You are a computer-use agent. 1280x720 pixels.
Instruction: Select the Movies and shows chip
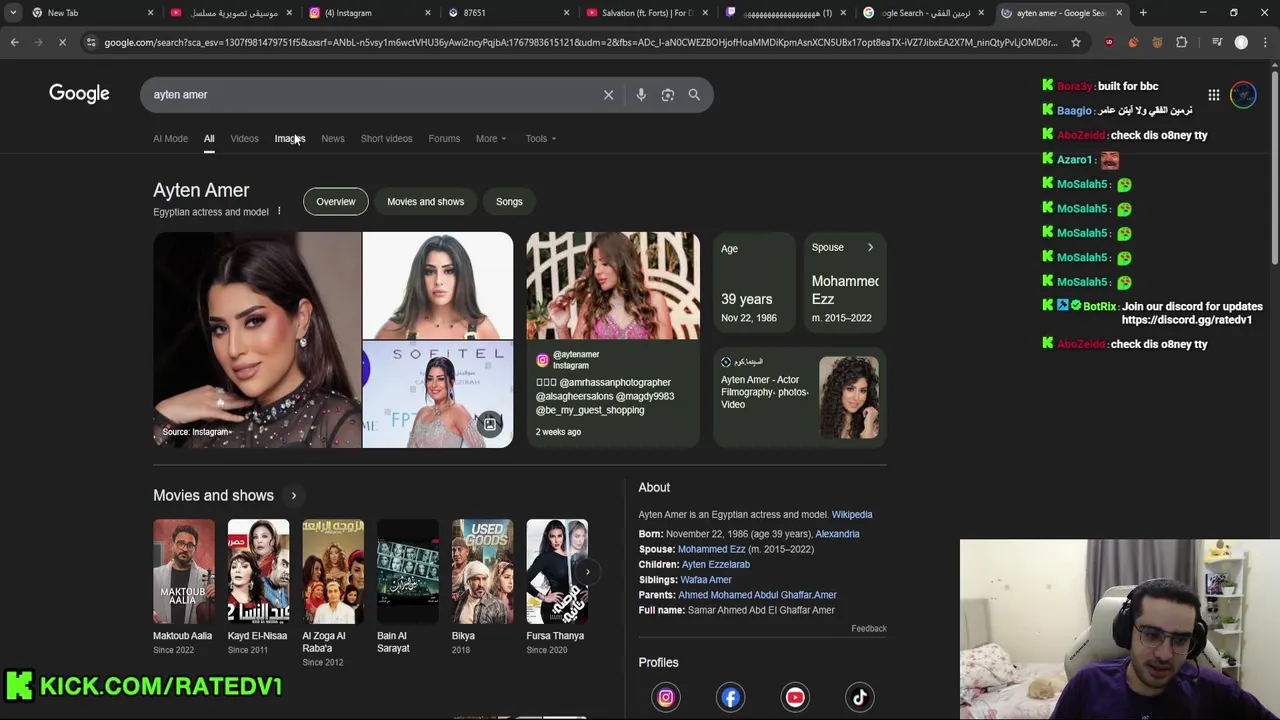(425, 202)
